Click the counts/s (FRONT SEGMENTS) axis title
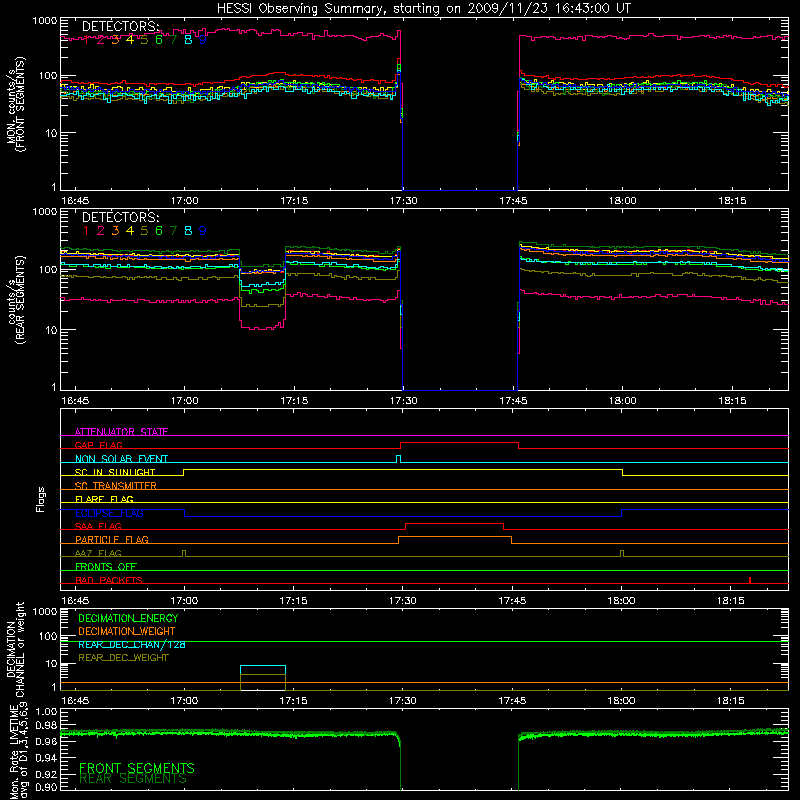The image size is (800, 800). [16, 104]
